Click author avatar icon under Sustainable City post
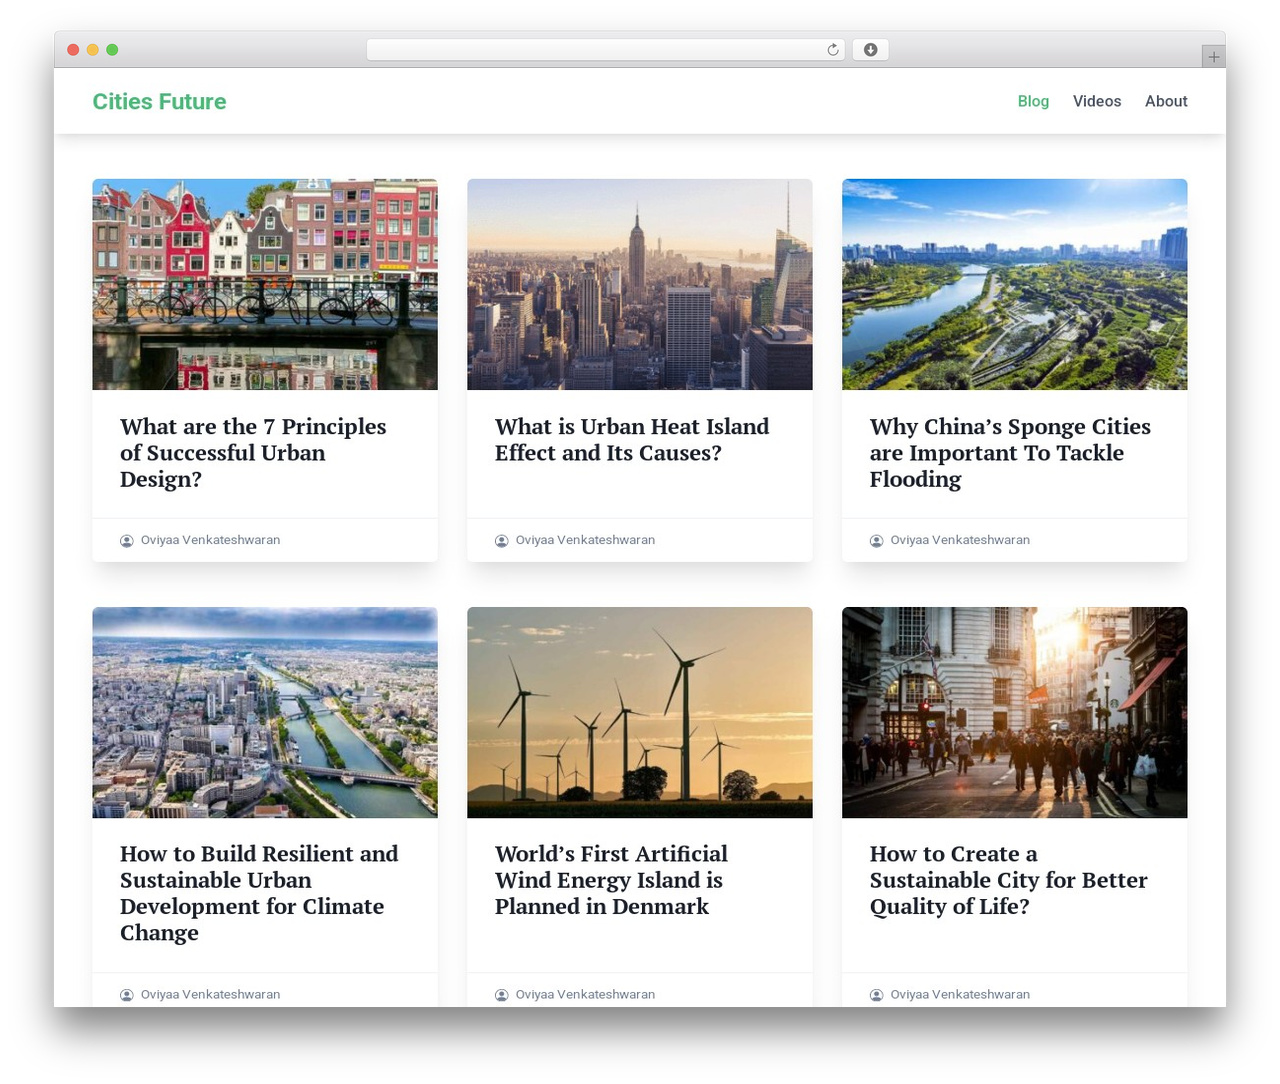Image resolution: width=1280 pixels, height=1084 pixels. tap(877, 995)
